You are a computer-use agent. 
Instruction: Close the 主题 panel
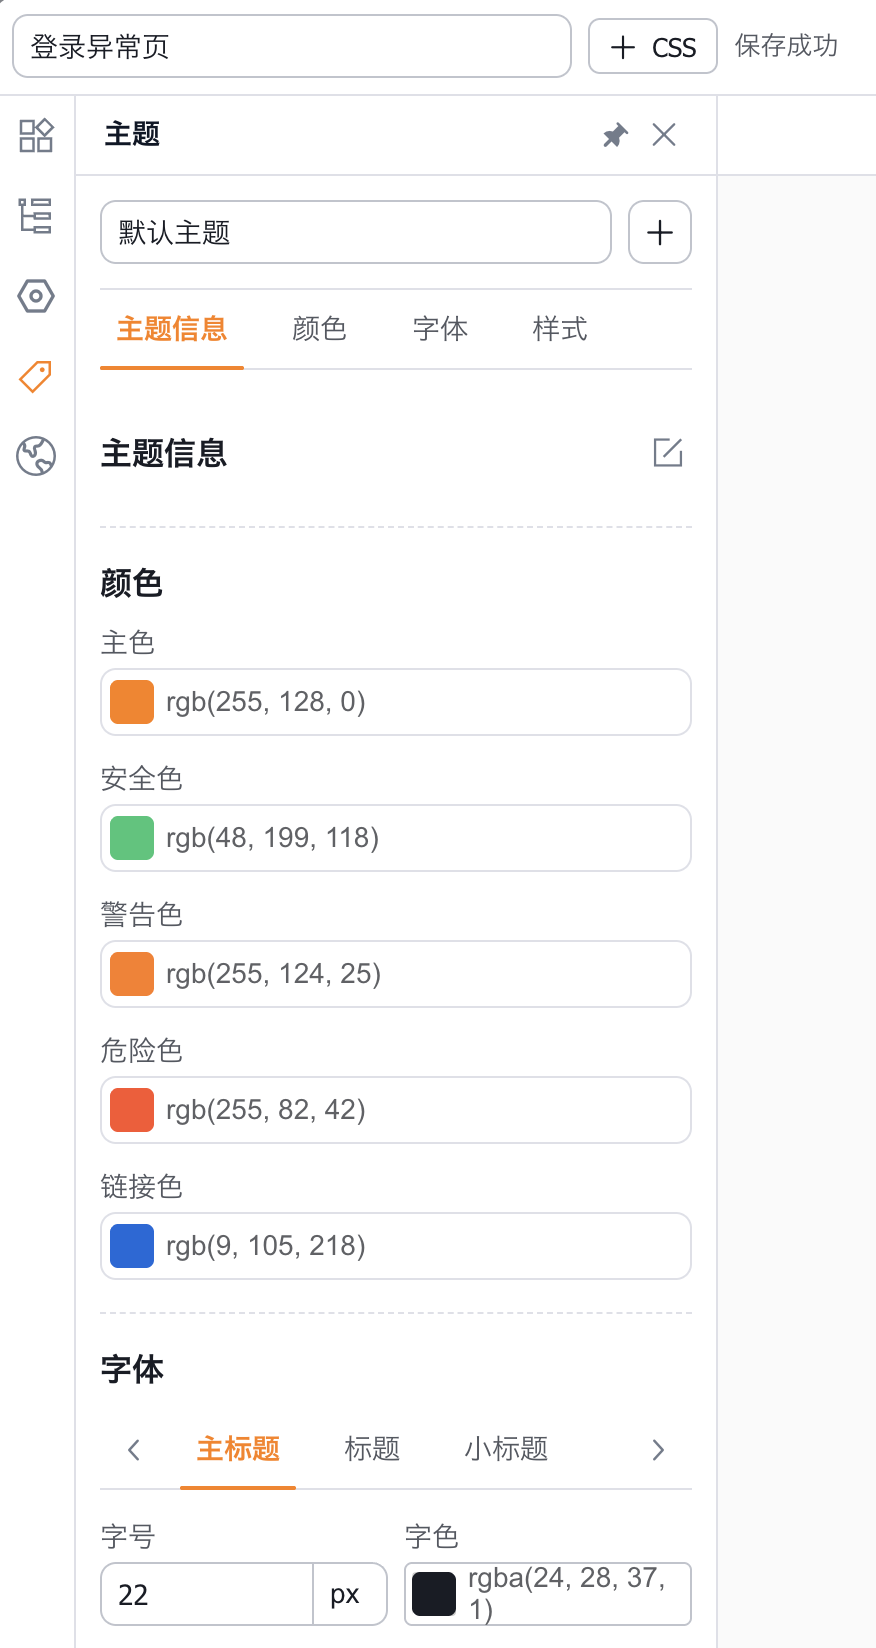(664, 135)
